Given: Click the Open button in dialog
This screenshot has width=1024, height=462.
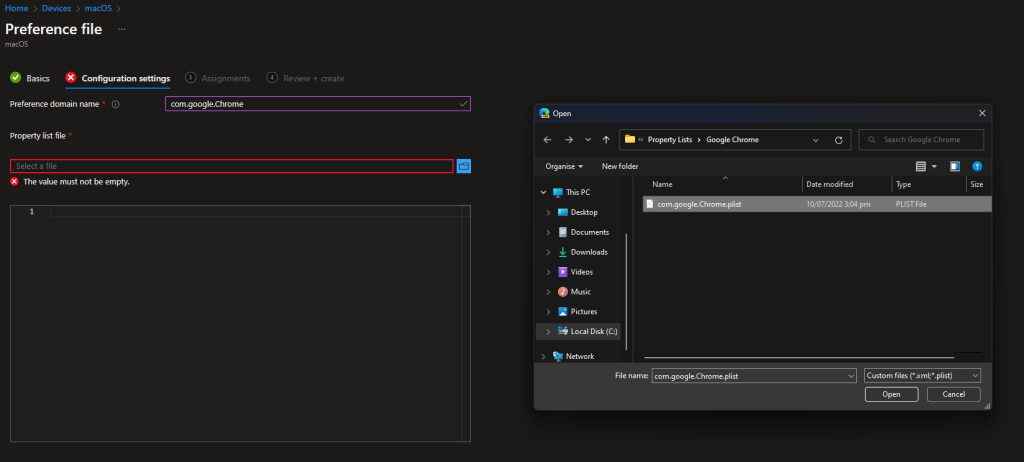Looking at the screenshot, I should coord(891,394).
